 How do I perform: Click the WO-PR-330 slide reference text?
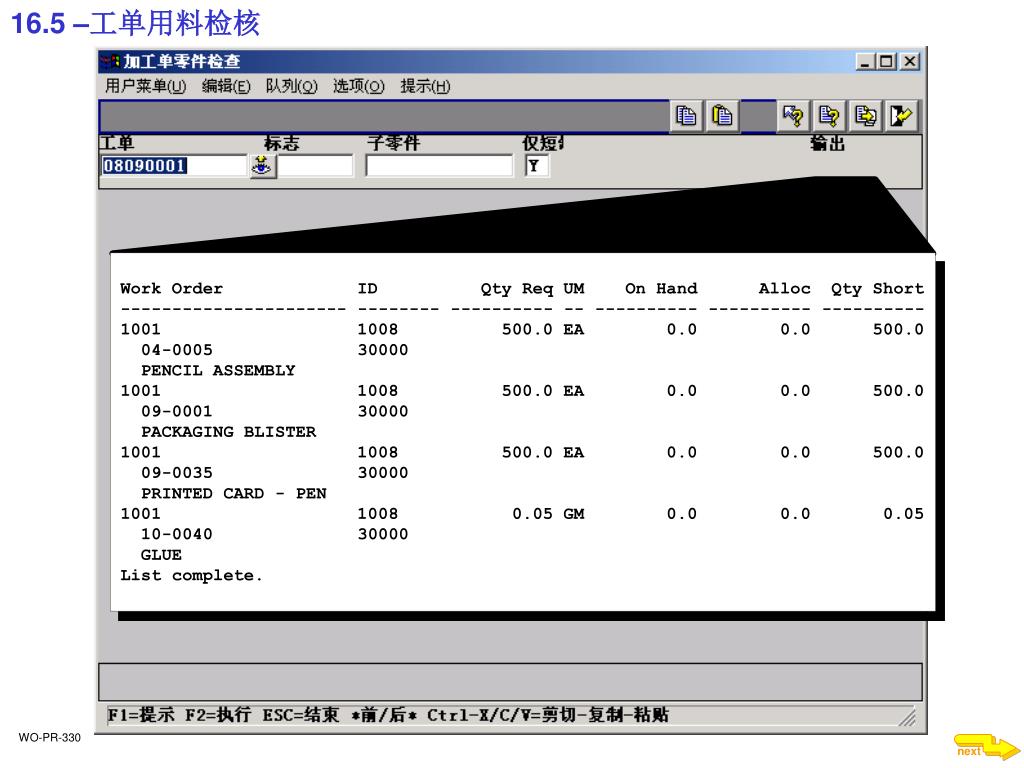pyautogui.click(x=50, y=737)
